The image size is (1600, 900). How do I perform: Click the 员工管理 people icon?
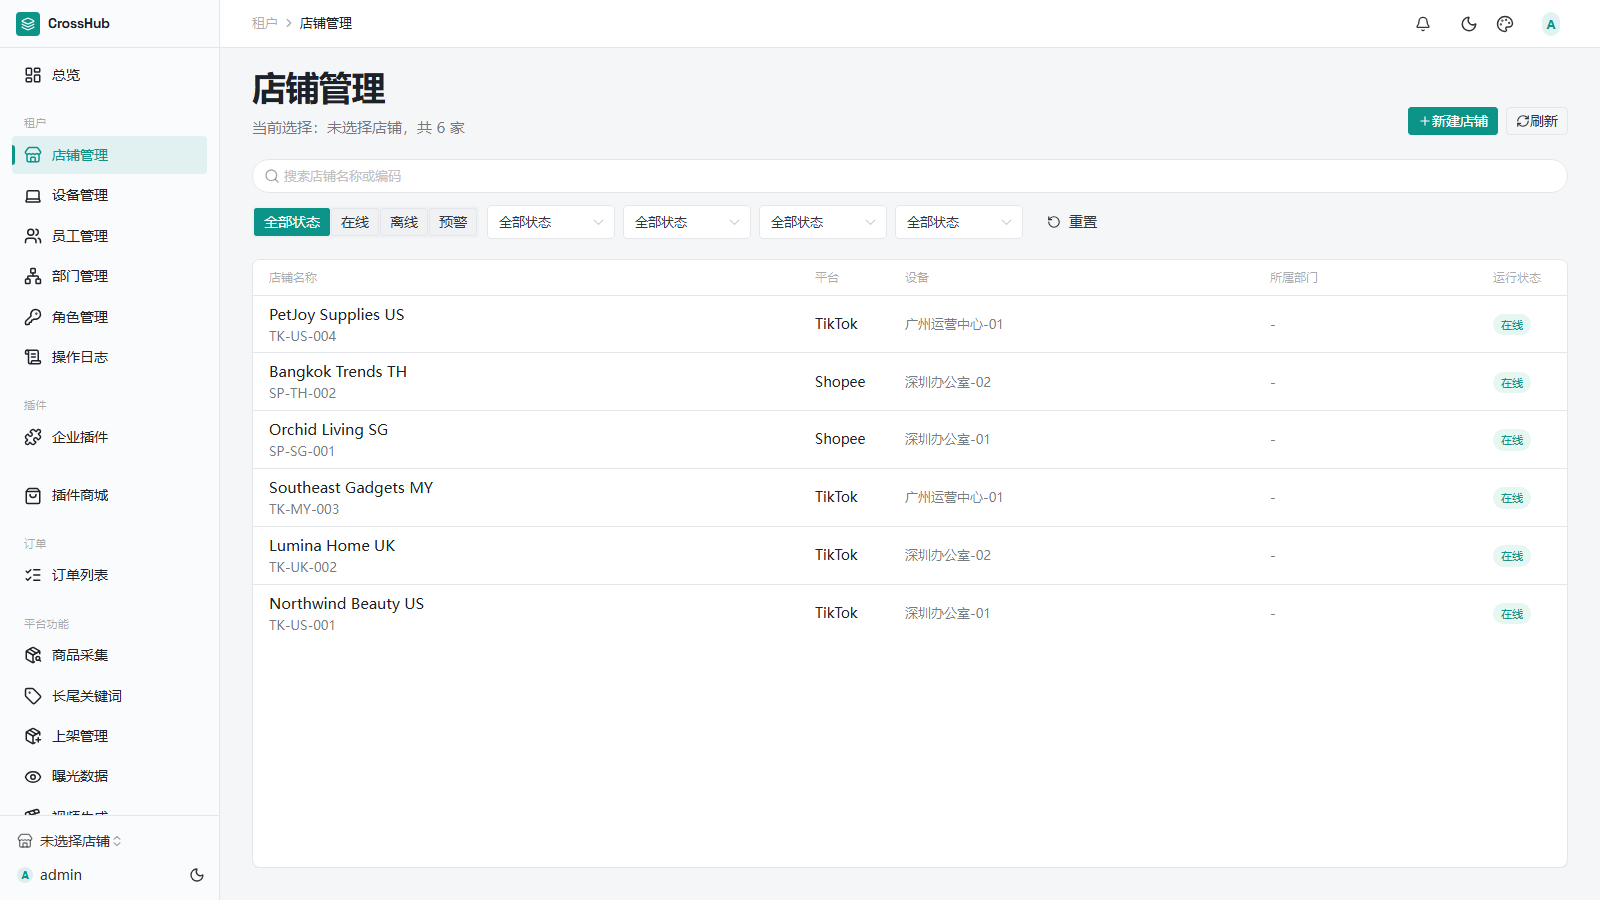[33, 236]
